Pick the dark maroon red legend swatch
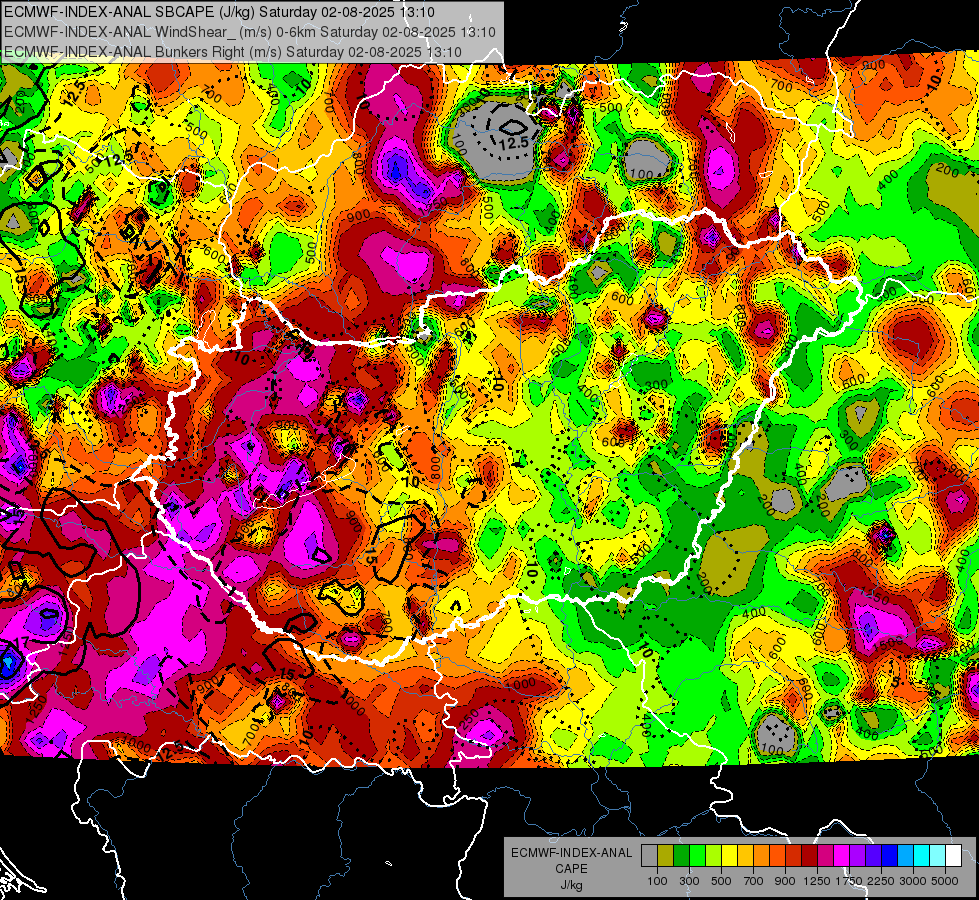Viewport: 979px width, 900px height. [x=809, y=856]
